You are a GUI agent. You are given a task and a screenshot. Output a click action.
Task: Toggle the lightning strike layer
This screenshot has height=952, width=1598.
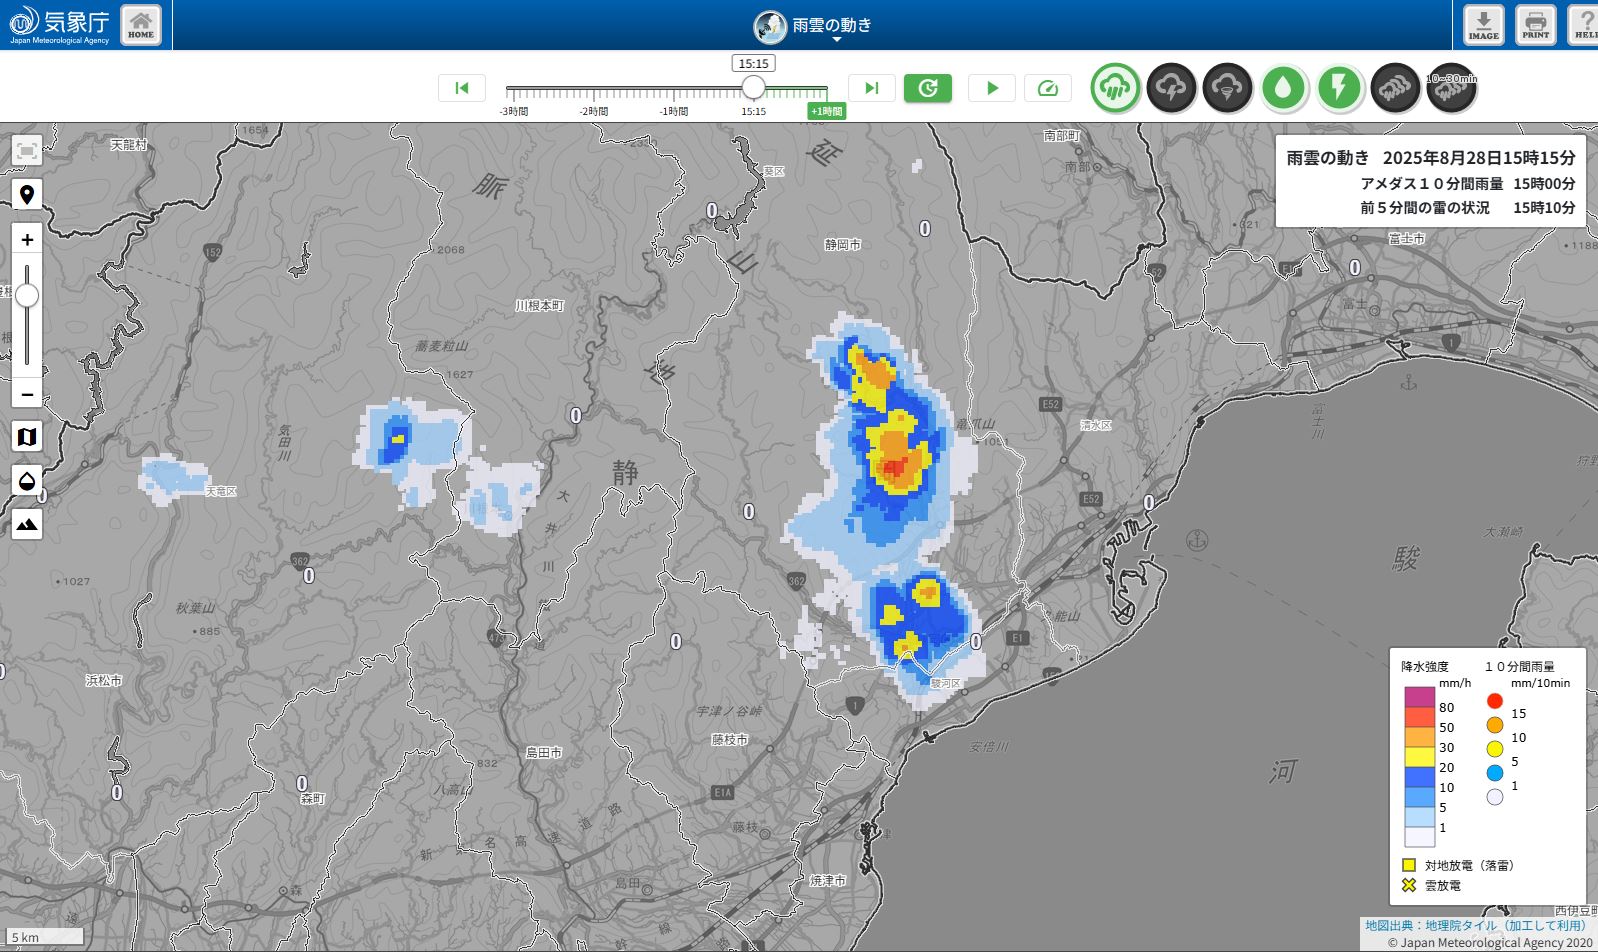1340,88
